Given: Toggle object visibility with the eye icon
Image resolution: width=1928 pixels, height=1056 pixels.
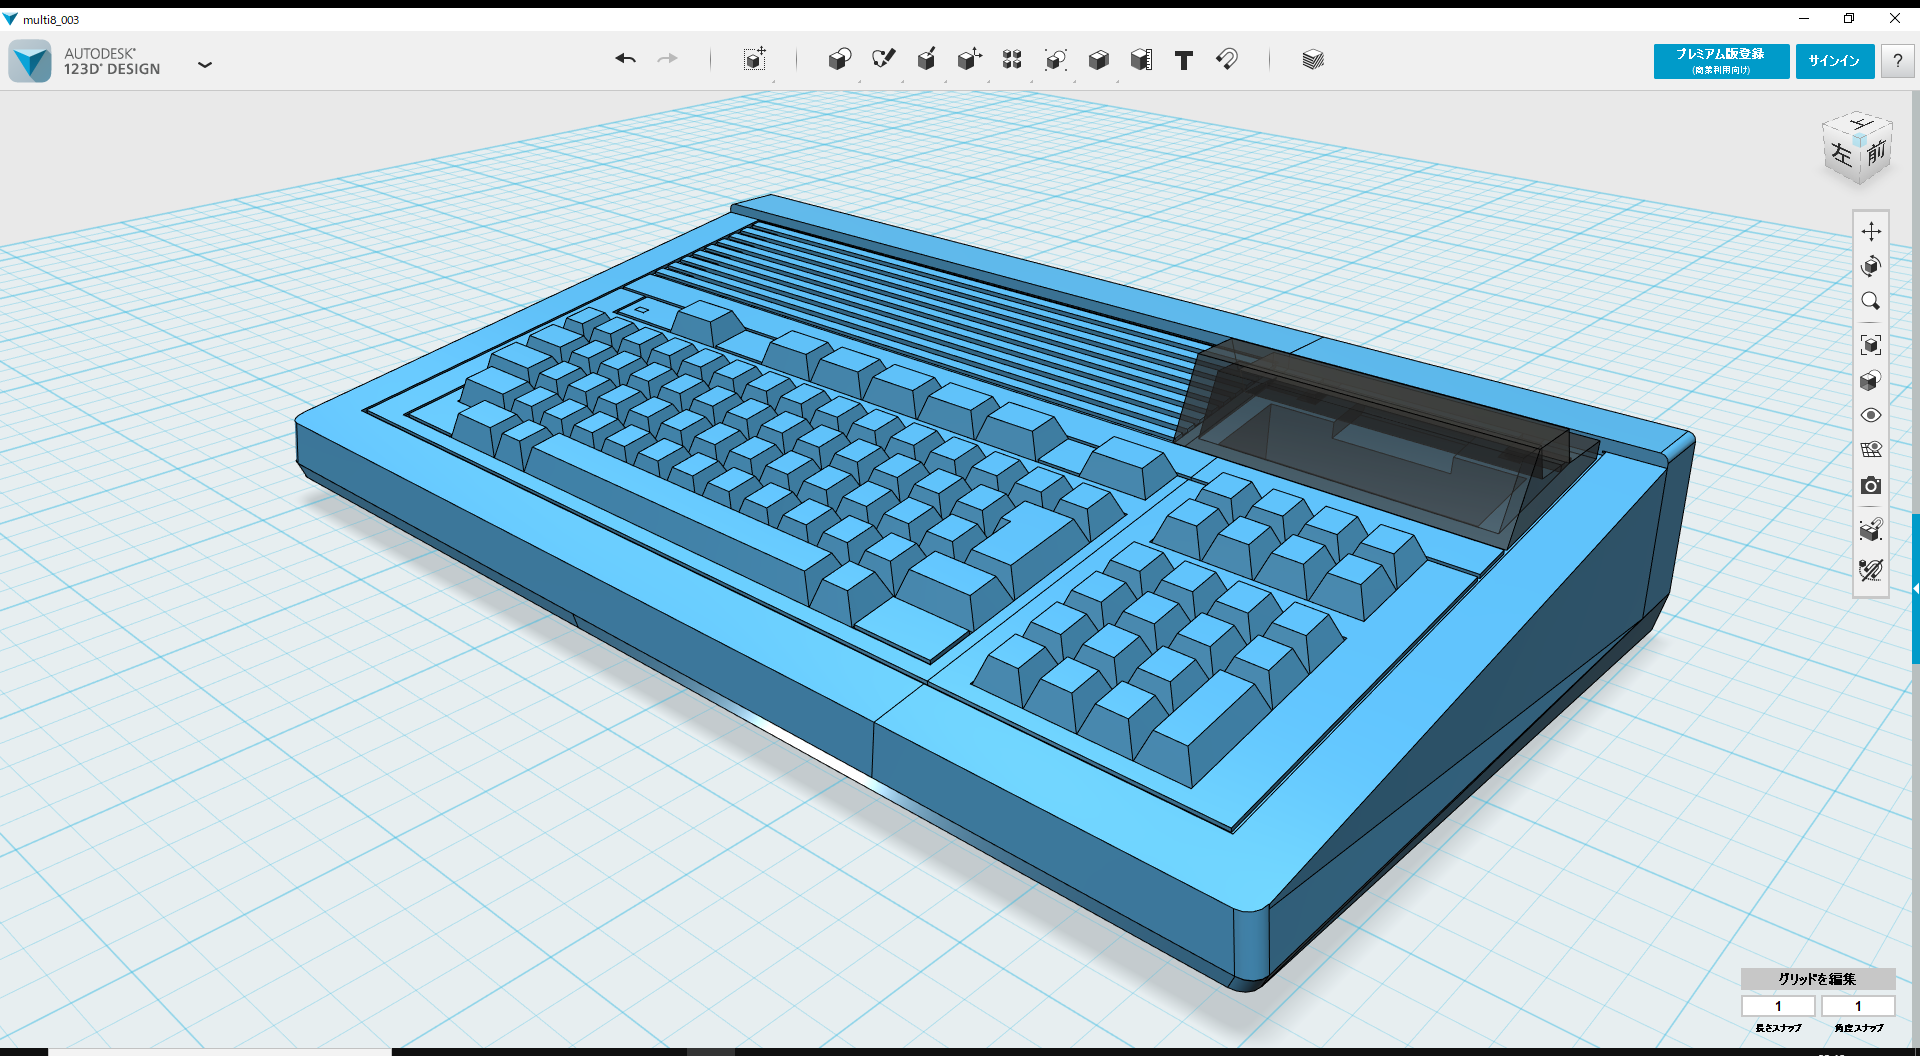Looking at the screenshot, I should point(1871,414).
